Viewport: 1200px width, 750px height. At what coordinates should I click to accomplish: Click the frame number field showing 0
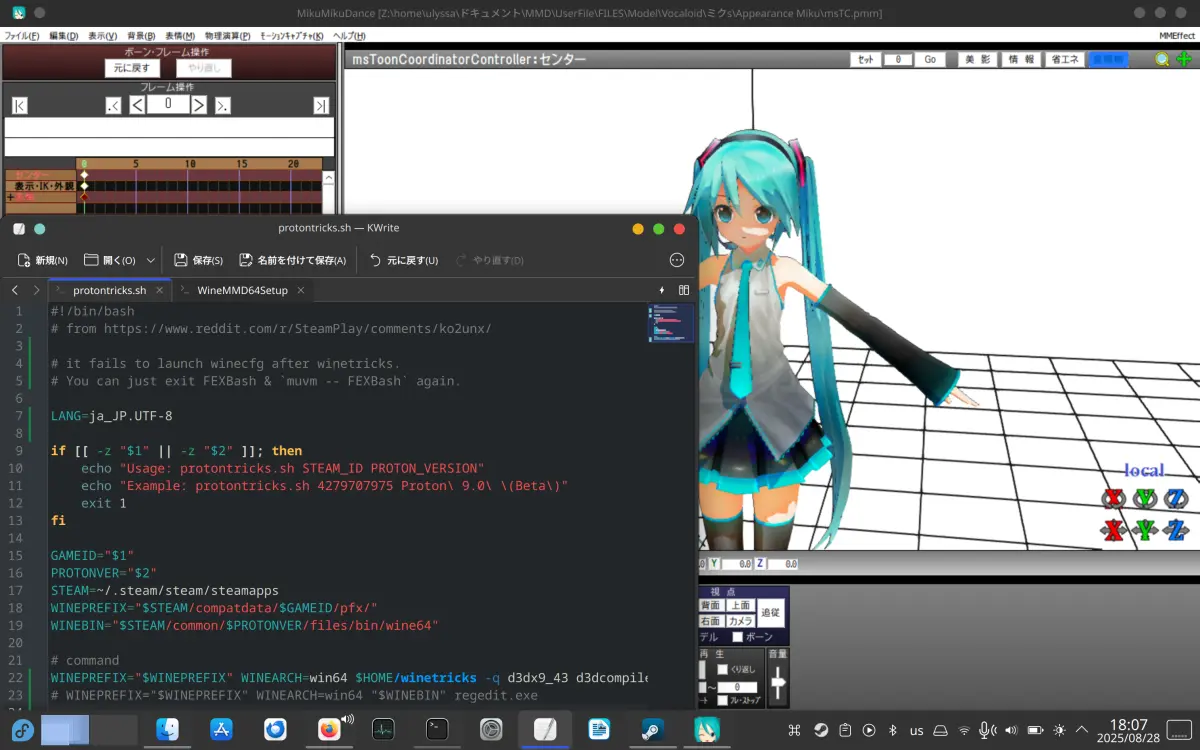click(x=168, y=104)
